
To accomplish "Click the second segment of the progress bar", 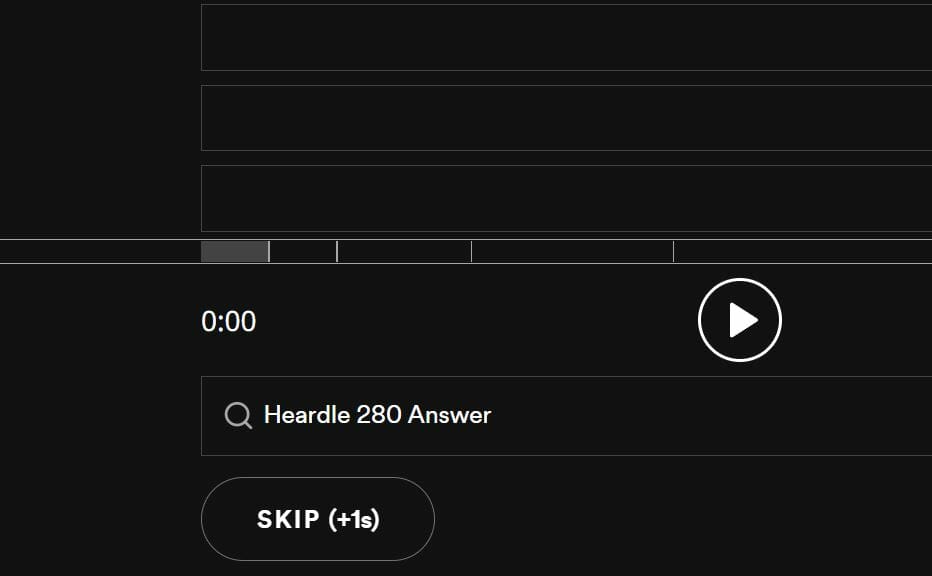I will click(303, 251).
